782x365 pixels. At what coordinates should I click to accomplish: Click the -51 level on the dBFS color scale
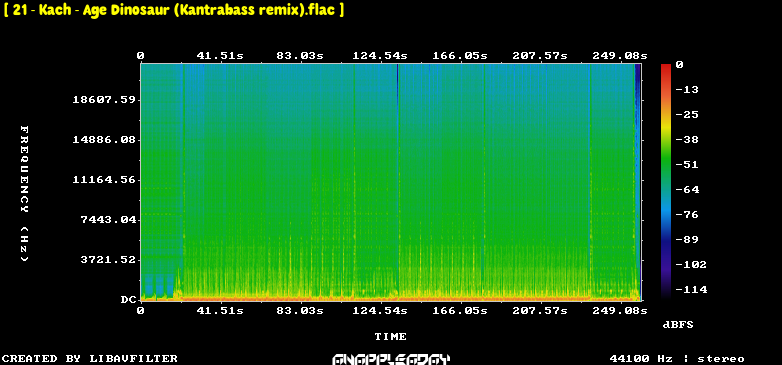tap(686, 165)
